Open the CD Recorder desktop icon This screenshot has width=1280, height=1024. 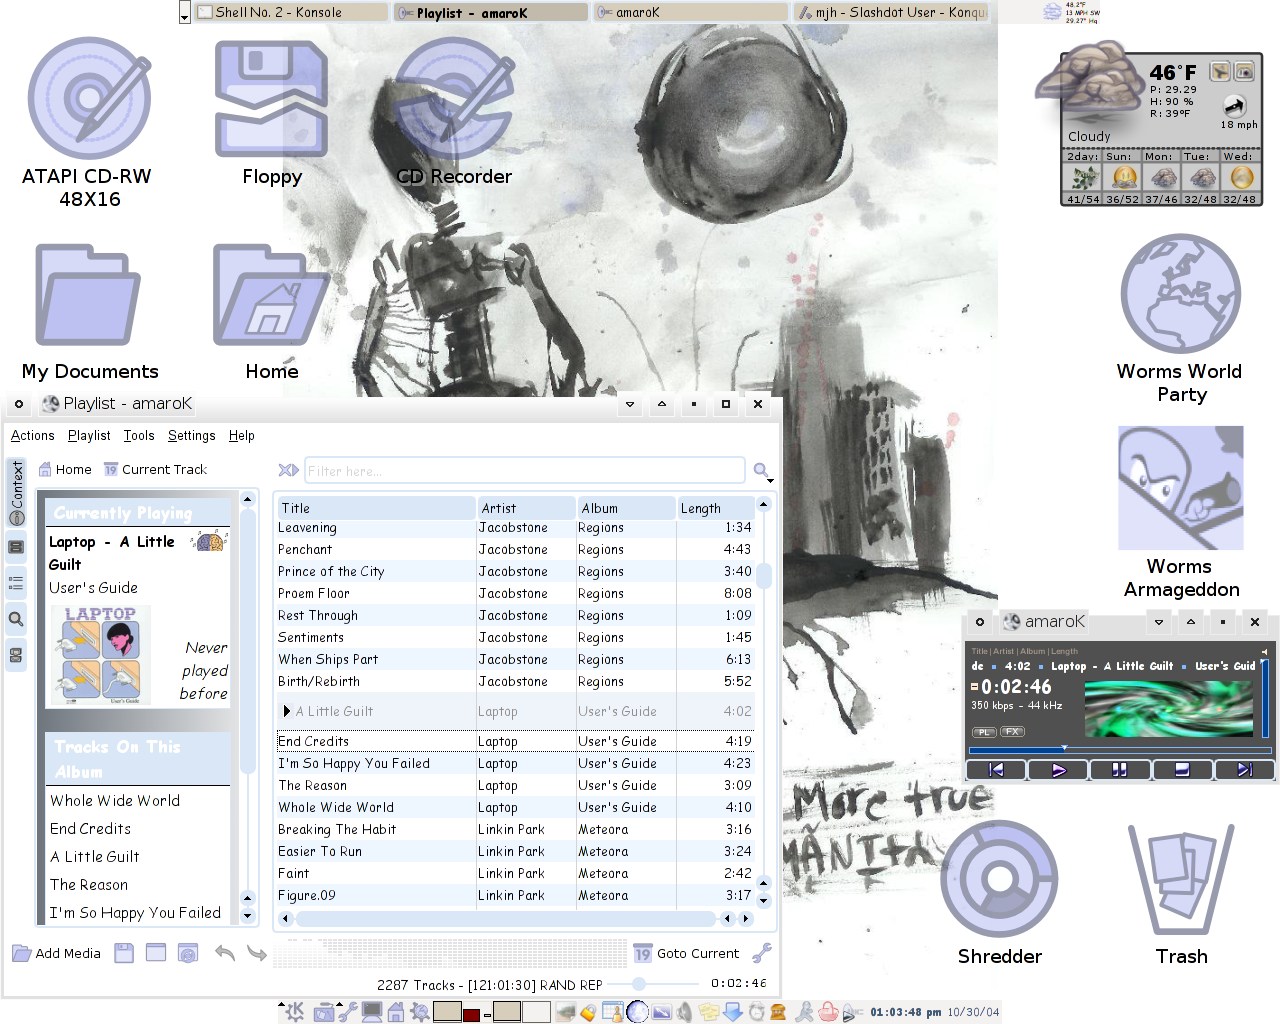(453, 100)
